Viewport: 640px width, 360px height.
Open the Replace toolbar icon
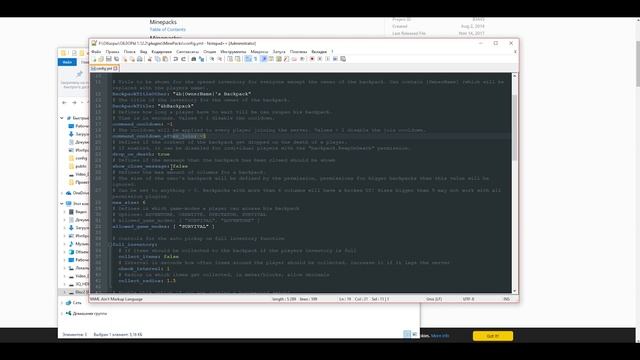201,59
